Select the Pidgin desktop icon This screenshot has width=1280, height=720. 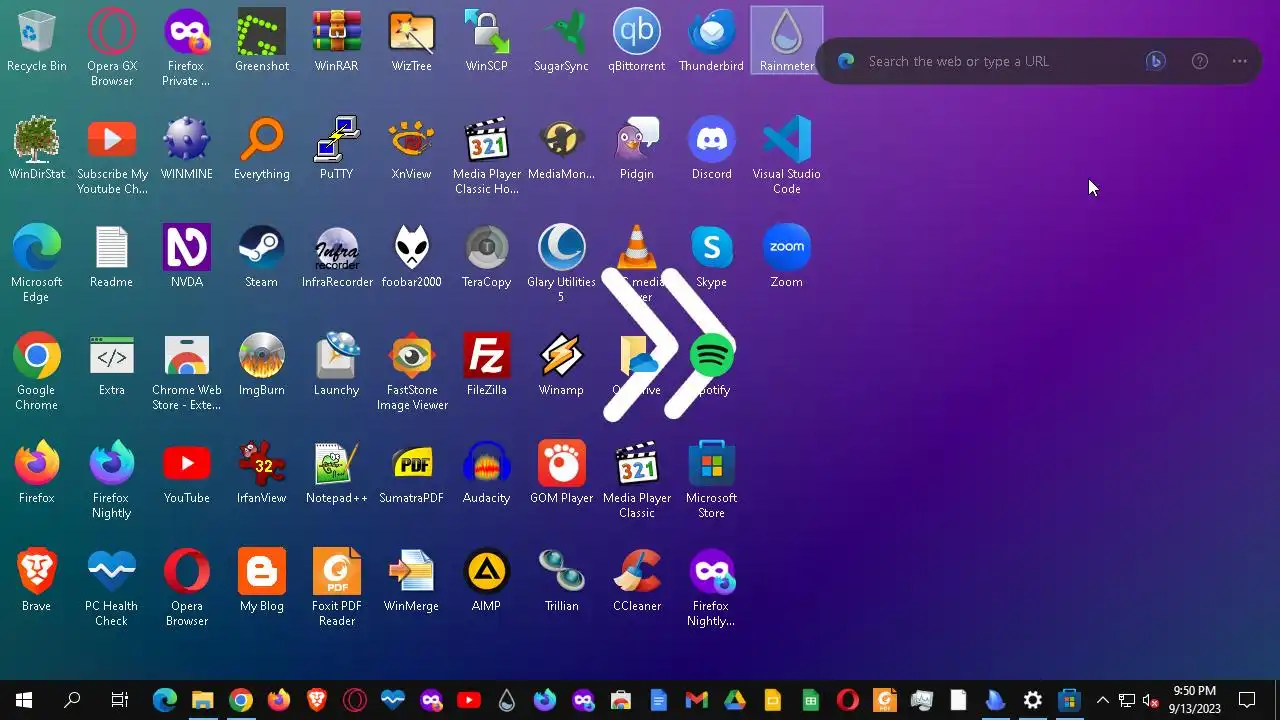(636, 149)
